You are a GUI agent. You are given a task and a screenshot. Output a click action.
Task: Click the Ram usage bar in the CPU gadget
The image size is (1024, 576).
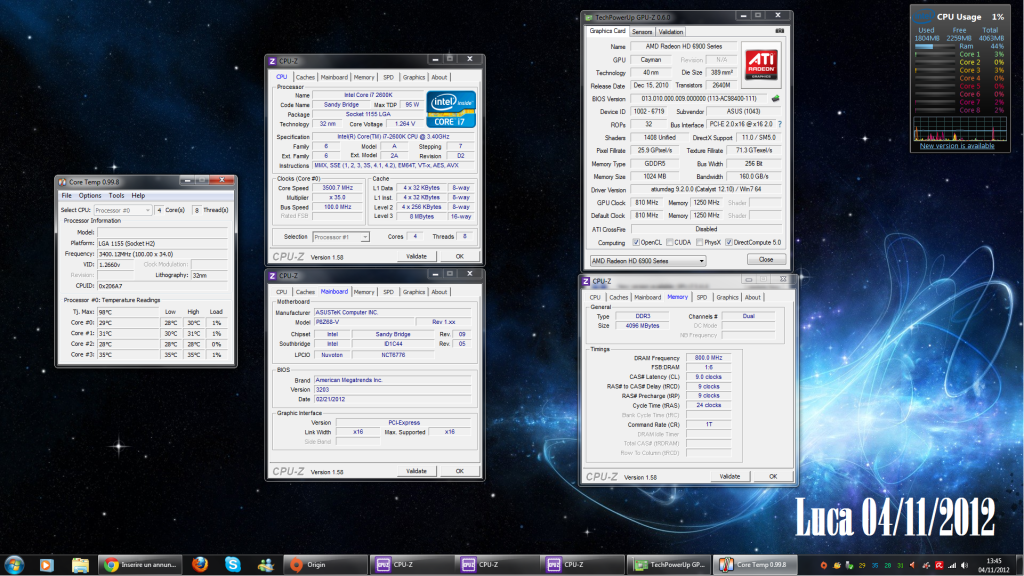click(x=934, y=46)
